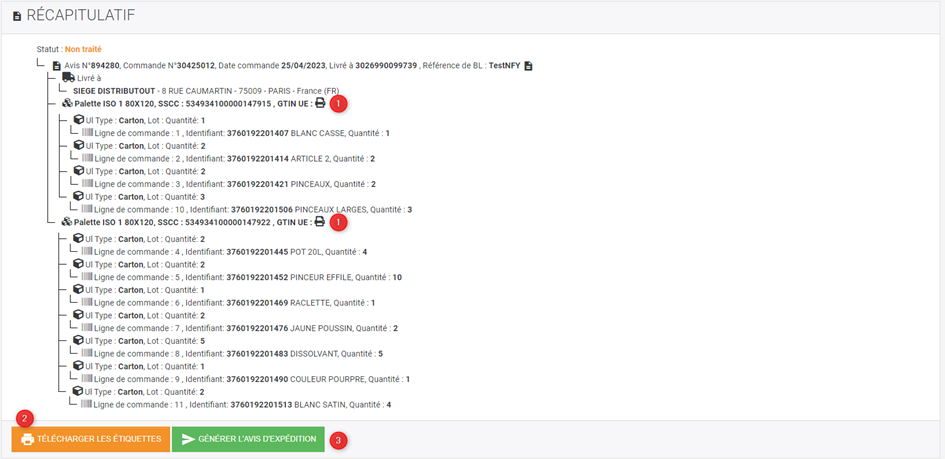Screen dimensions: 945x459
Task: Click pallet icon for SSCC 534934100000147915
Action: coord(67,104)
